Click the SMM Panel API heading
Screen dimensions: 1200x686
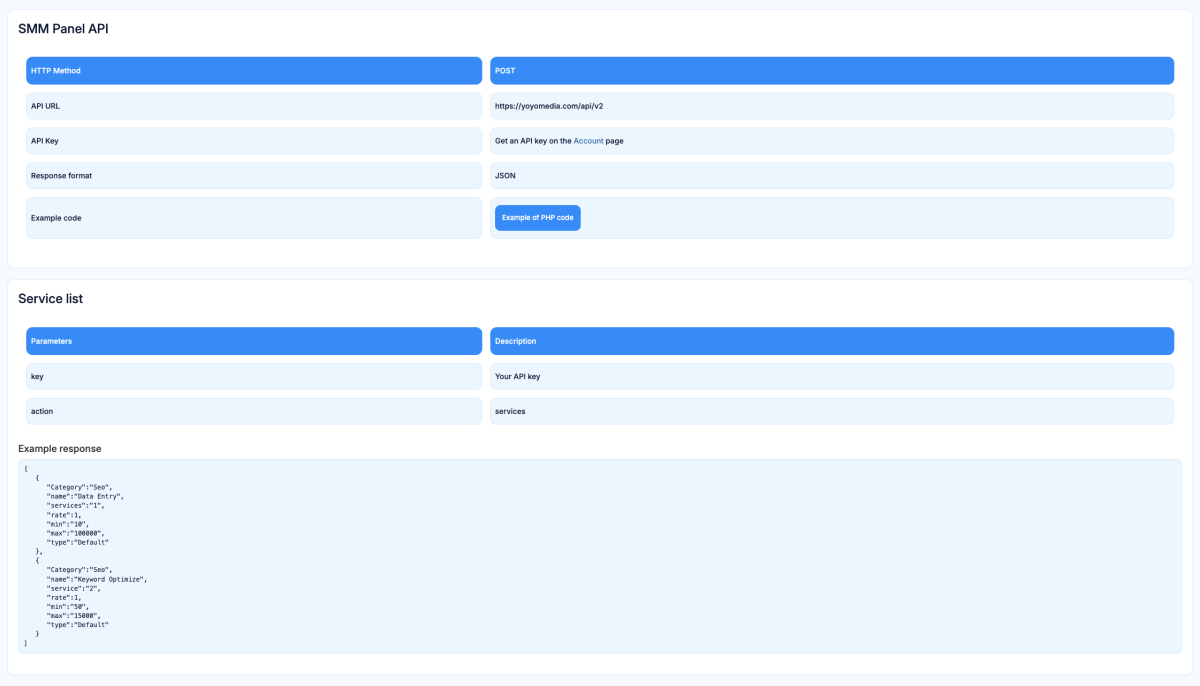pos(63,29)
